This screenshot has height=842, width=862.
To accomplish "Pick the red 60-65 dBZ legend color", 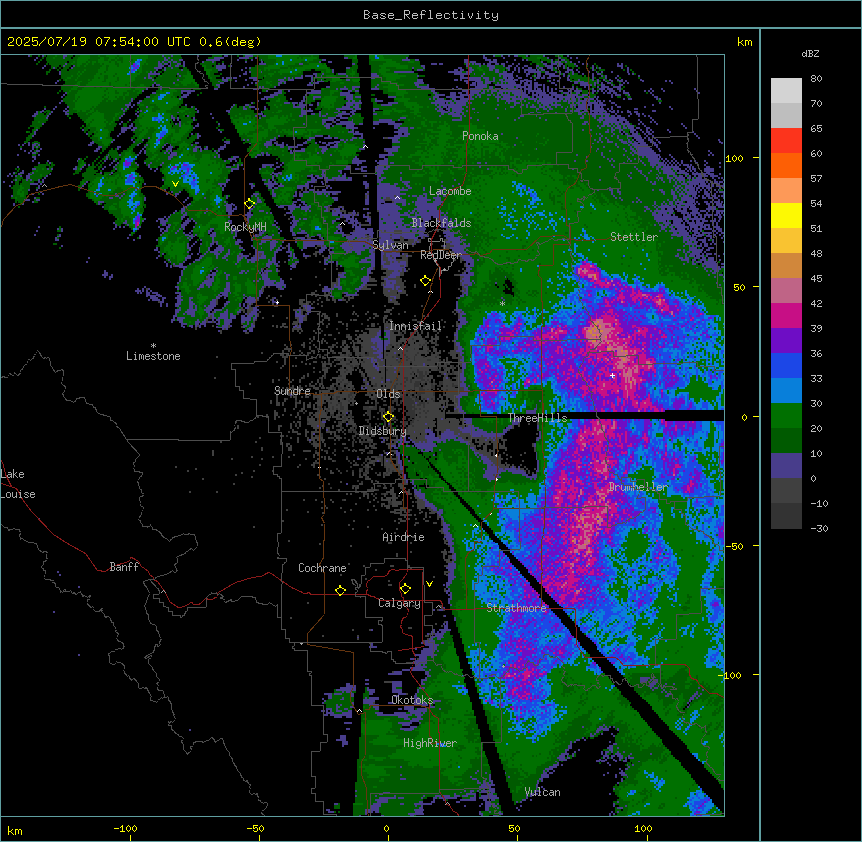I will pos(786,141).
